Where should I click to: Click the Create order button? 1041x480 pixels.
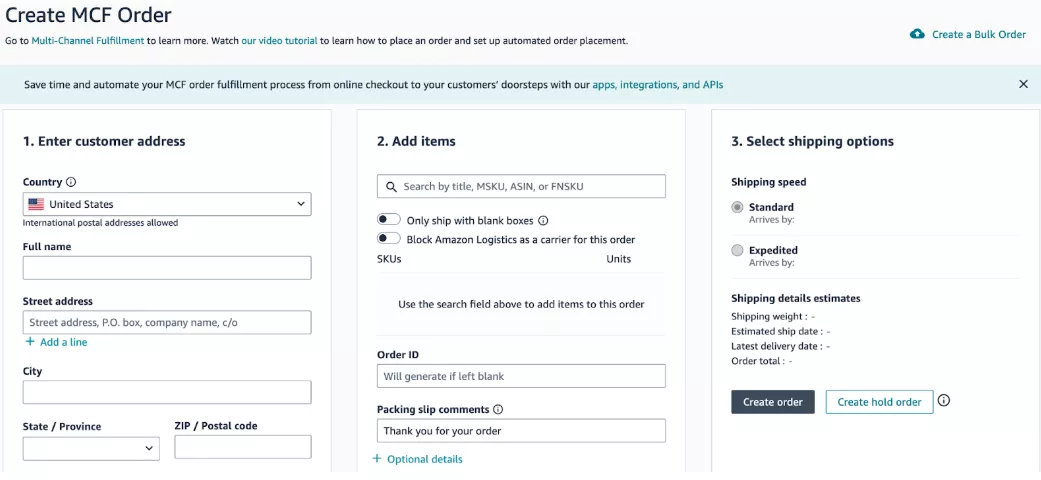click(773, 402)
